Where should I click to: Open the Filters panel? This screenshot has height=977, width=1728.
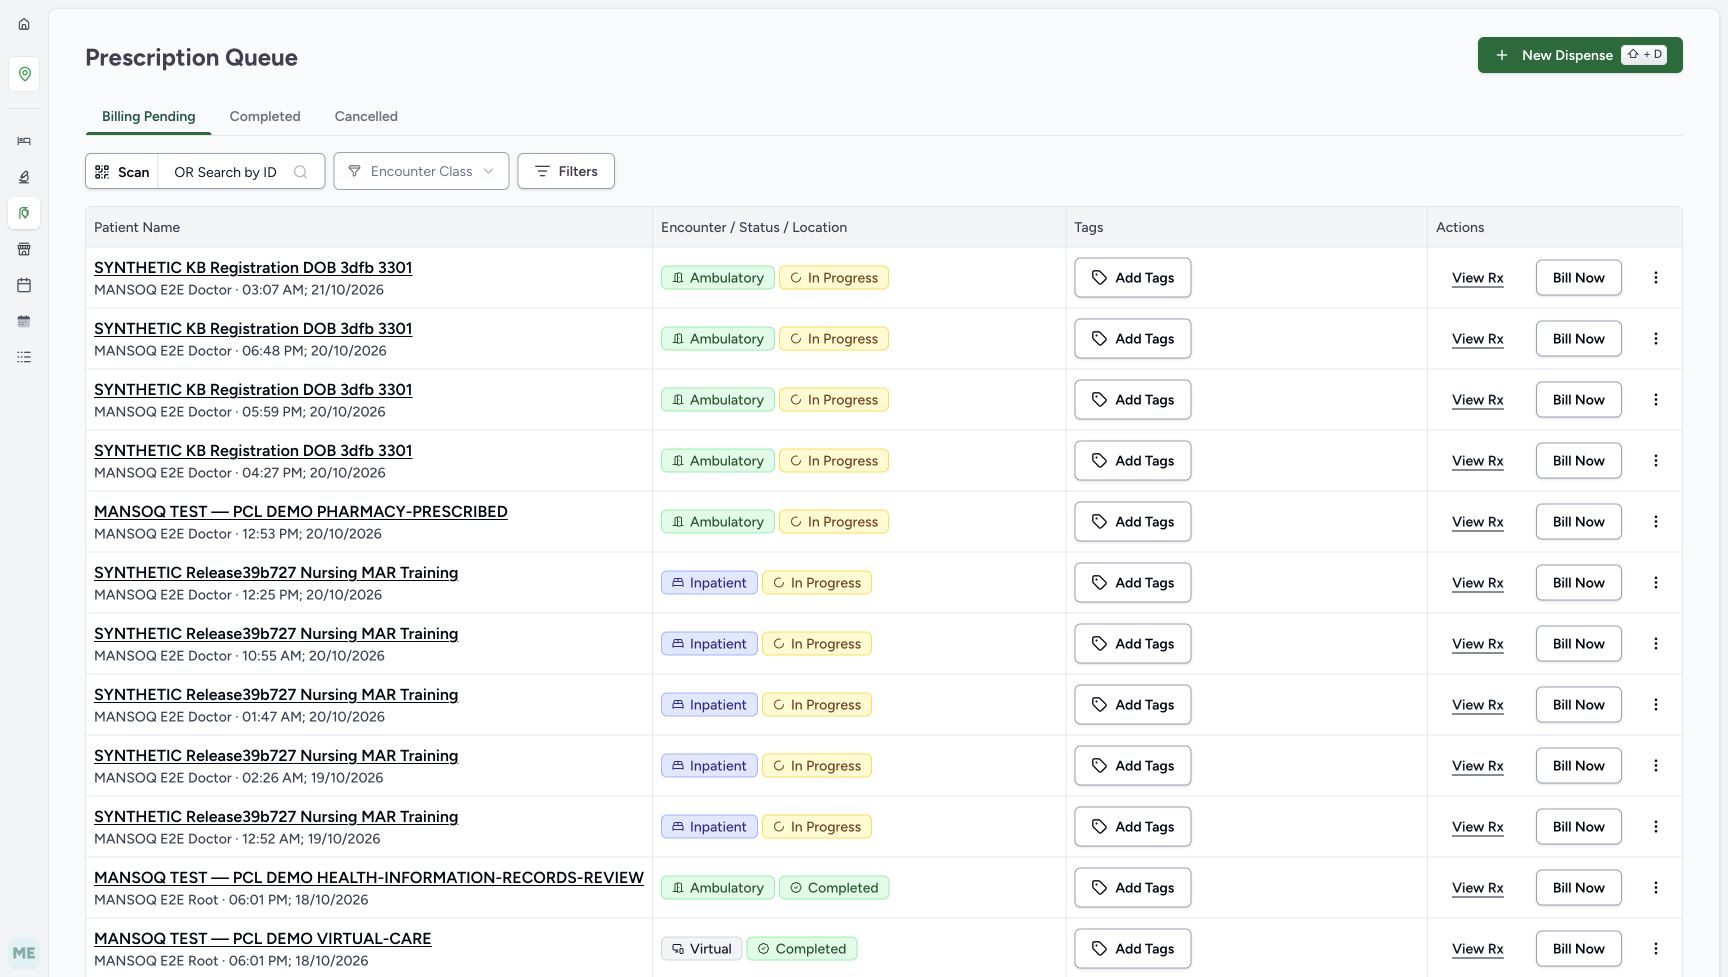coord(566,171)
